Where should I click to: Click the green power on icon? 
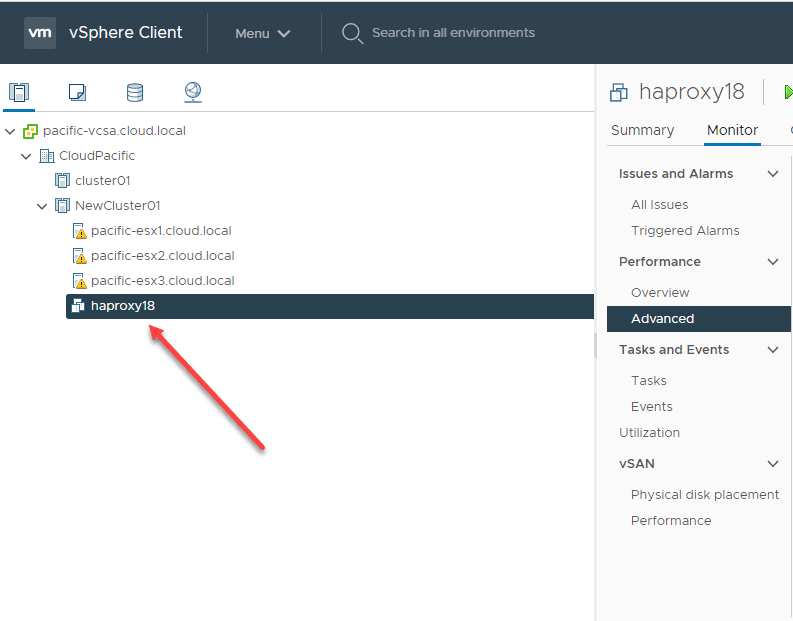[x=788, y=92]
